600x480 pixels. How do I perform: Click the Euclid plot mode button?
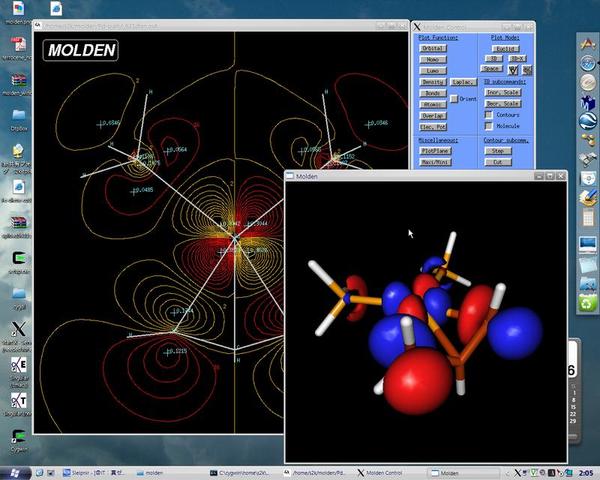505,49
